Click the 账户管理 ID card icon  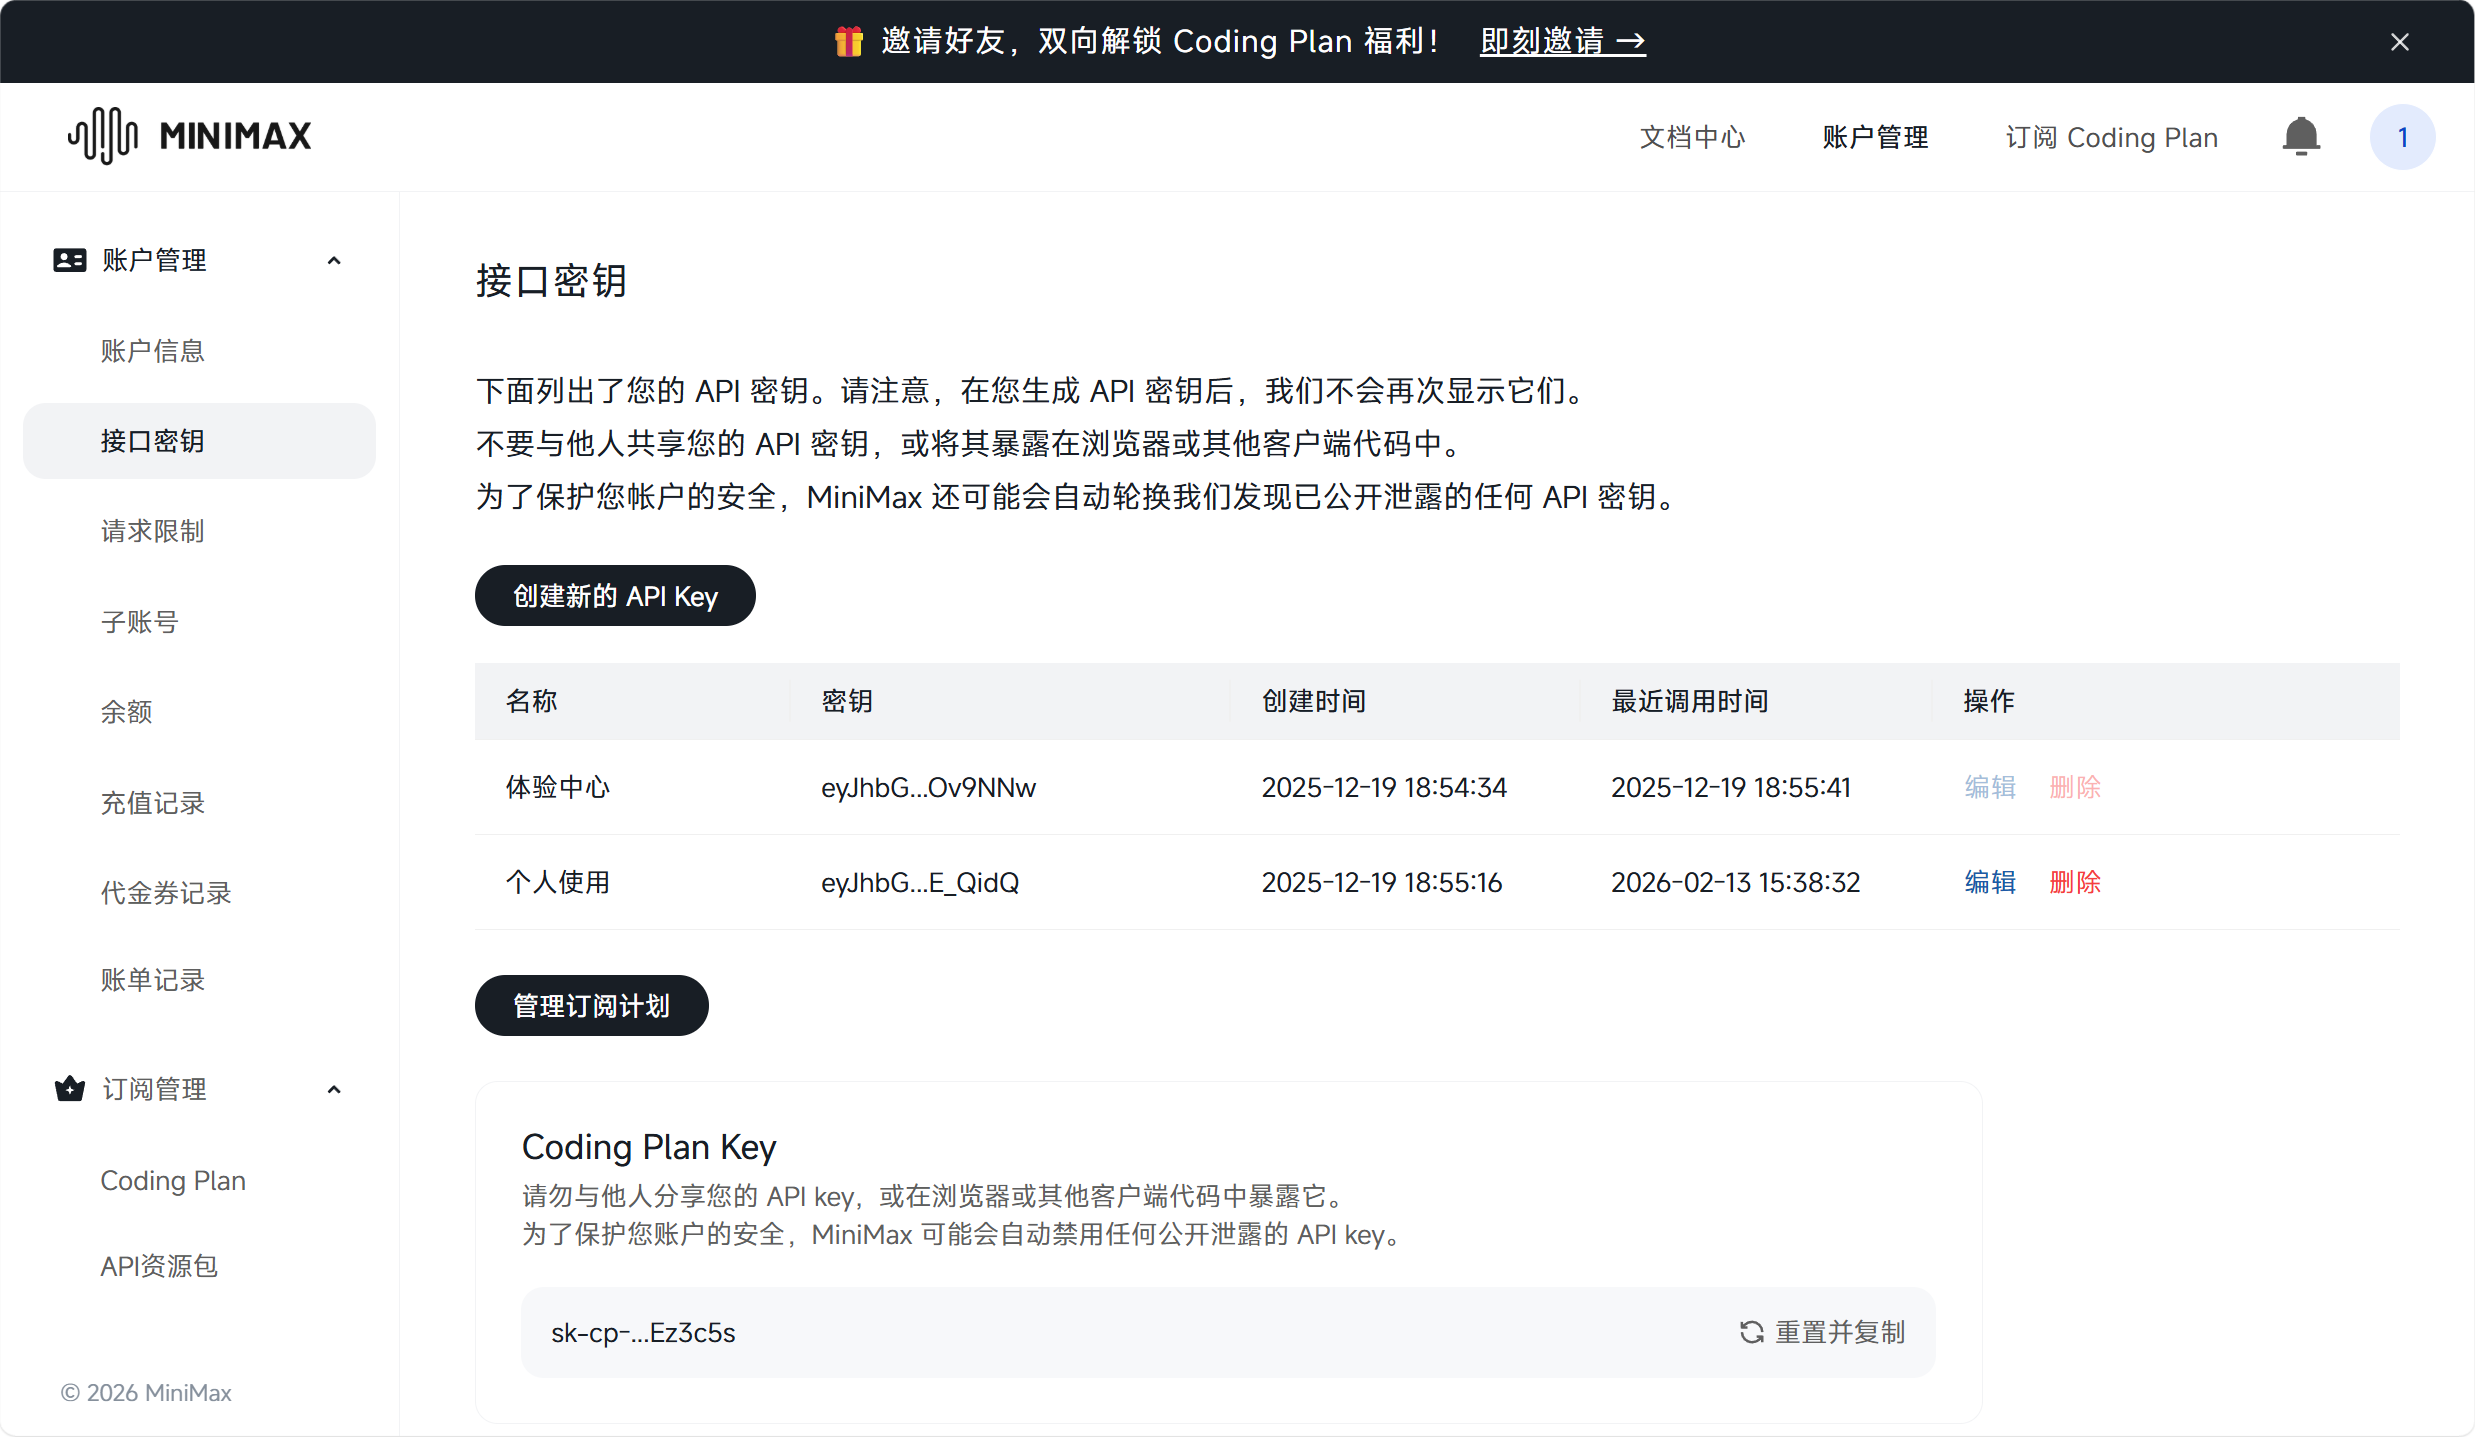tap(69, 260)
